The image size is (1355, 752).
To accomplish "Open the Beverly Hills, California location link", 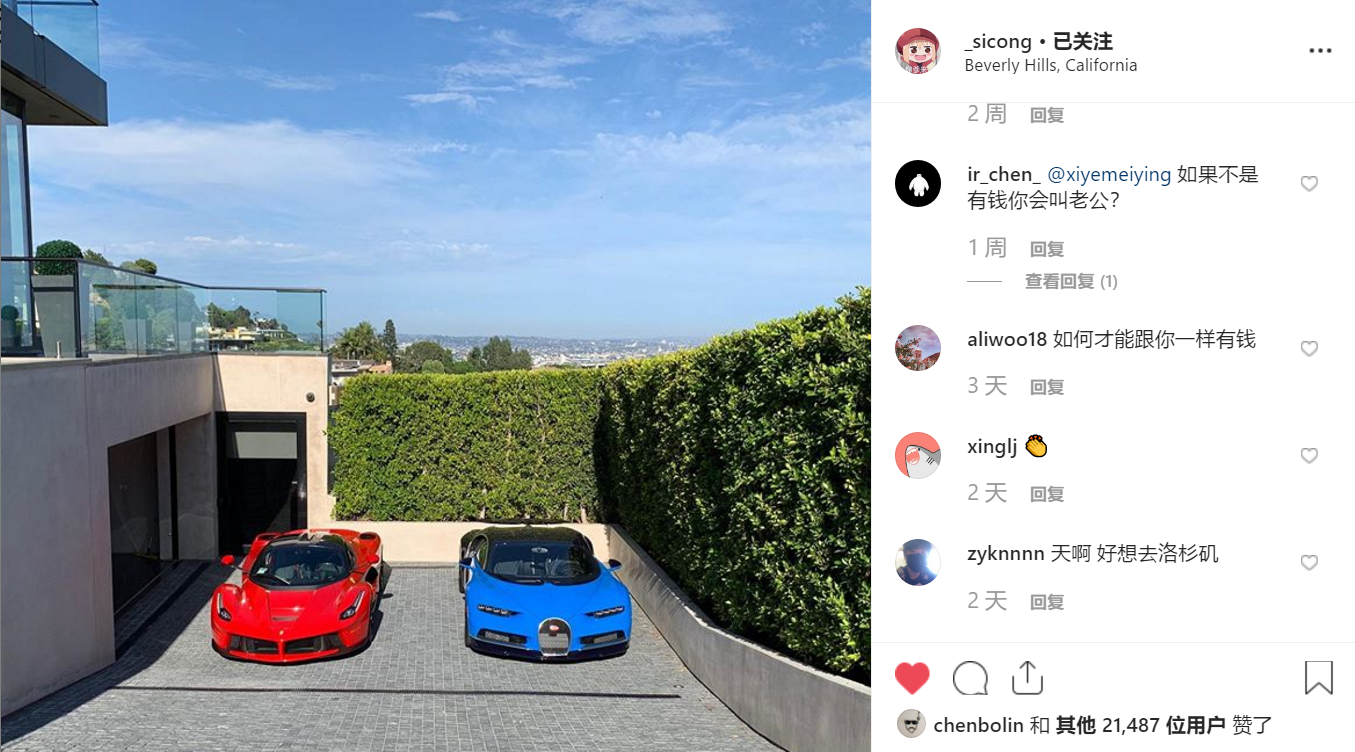I will pyautogui.click(x=1051, y=66).
